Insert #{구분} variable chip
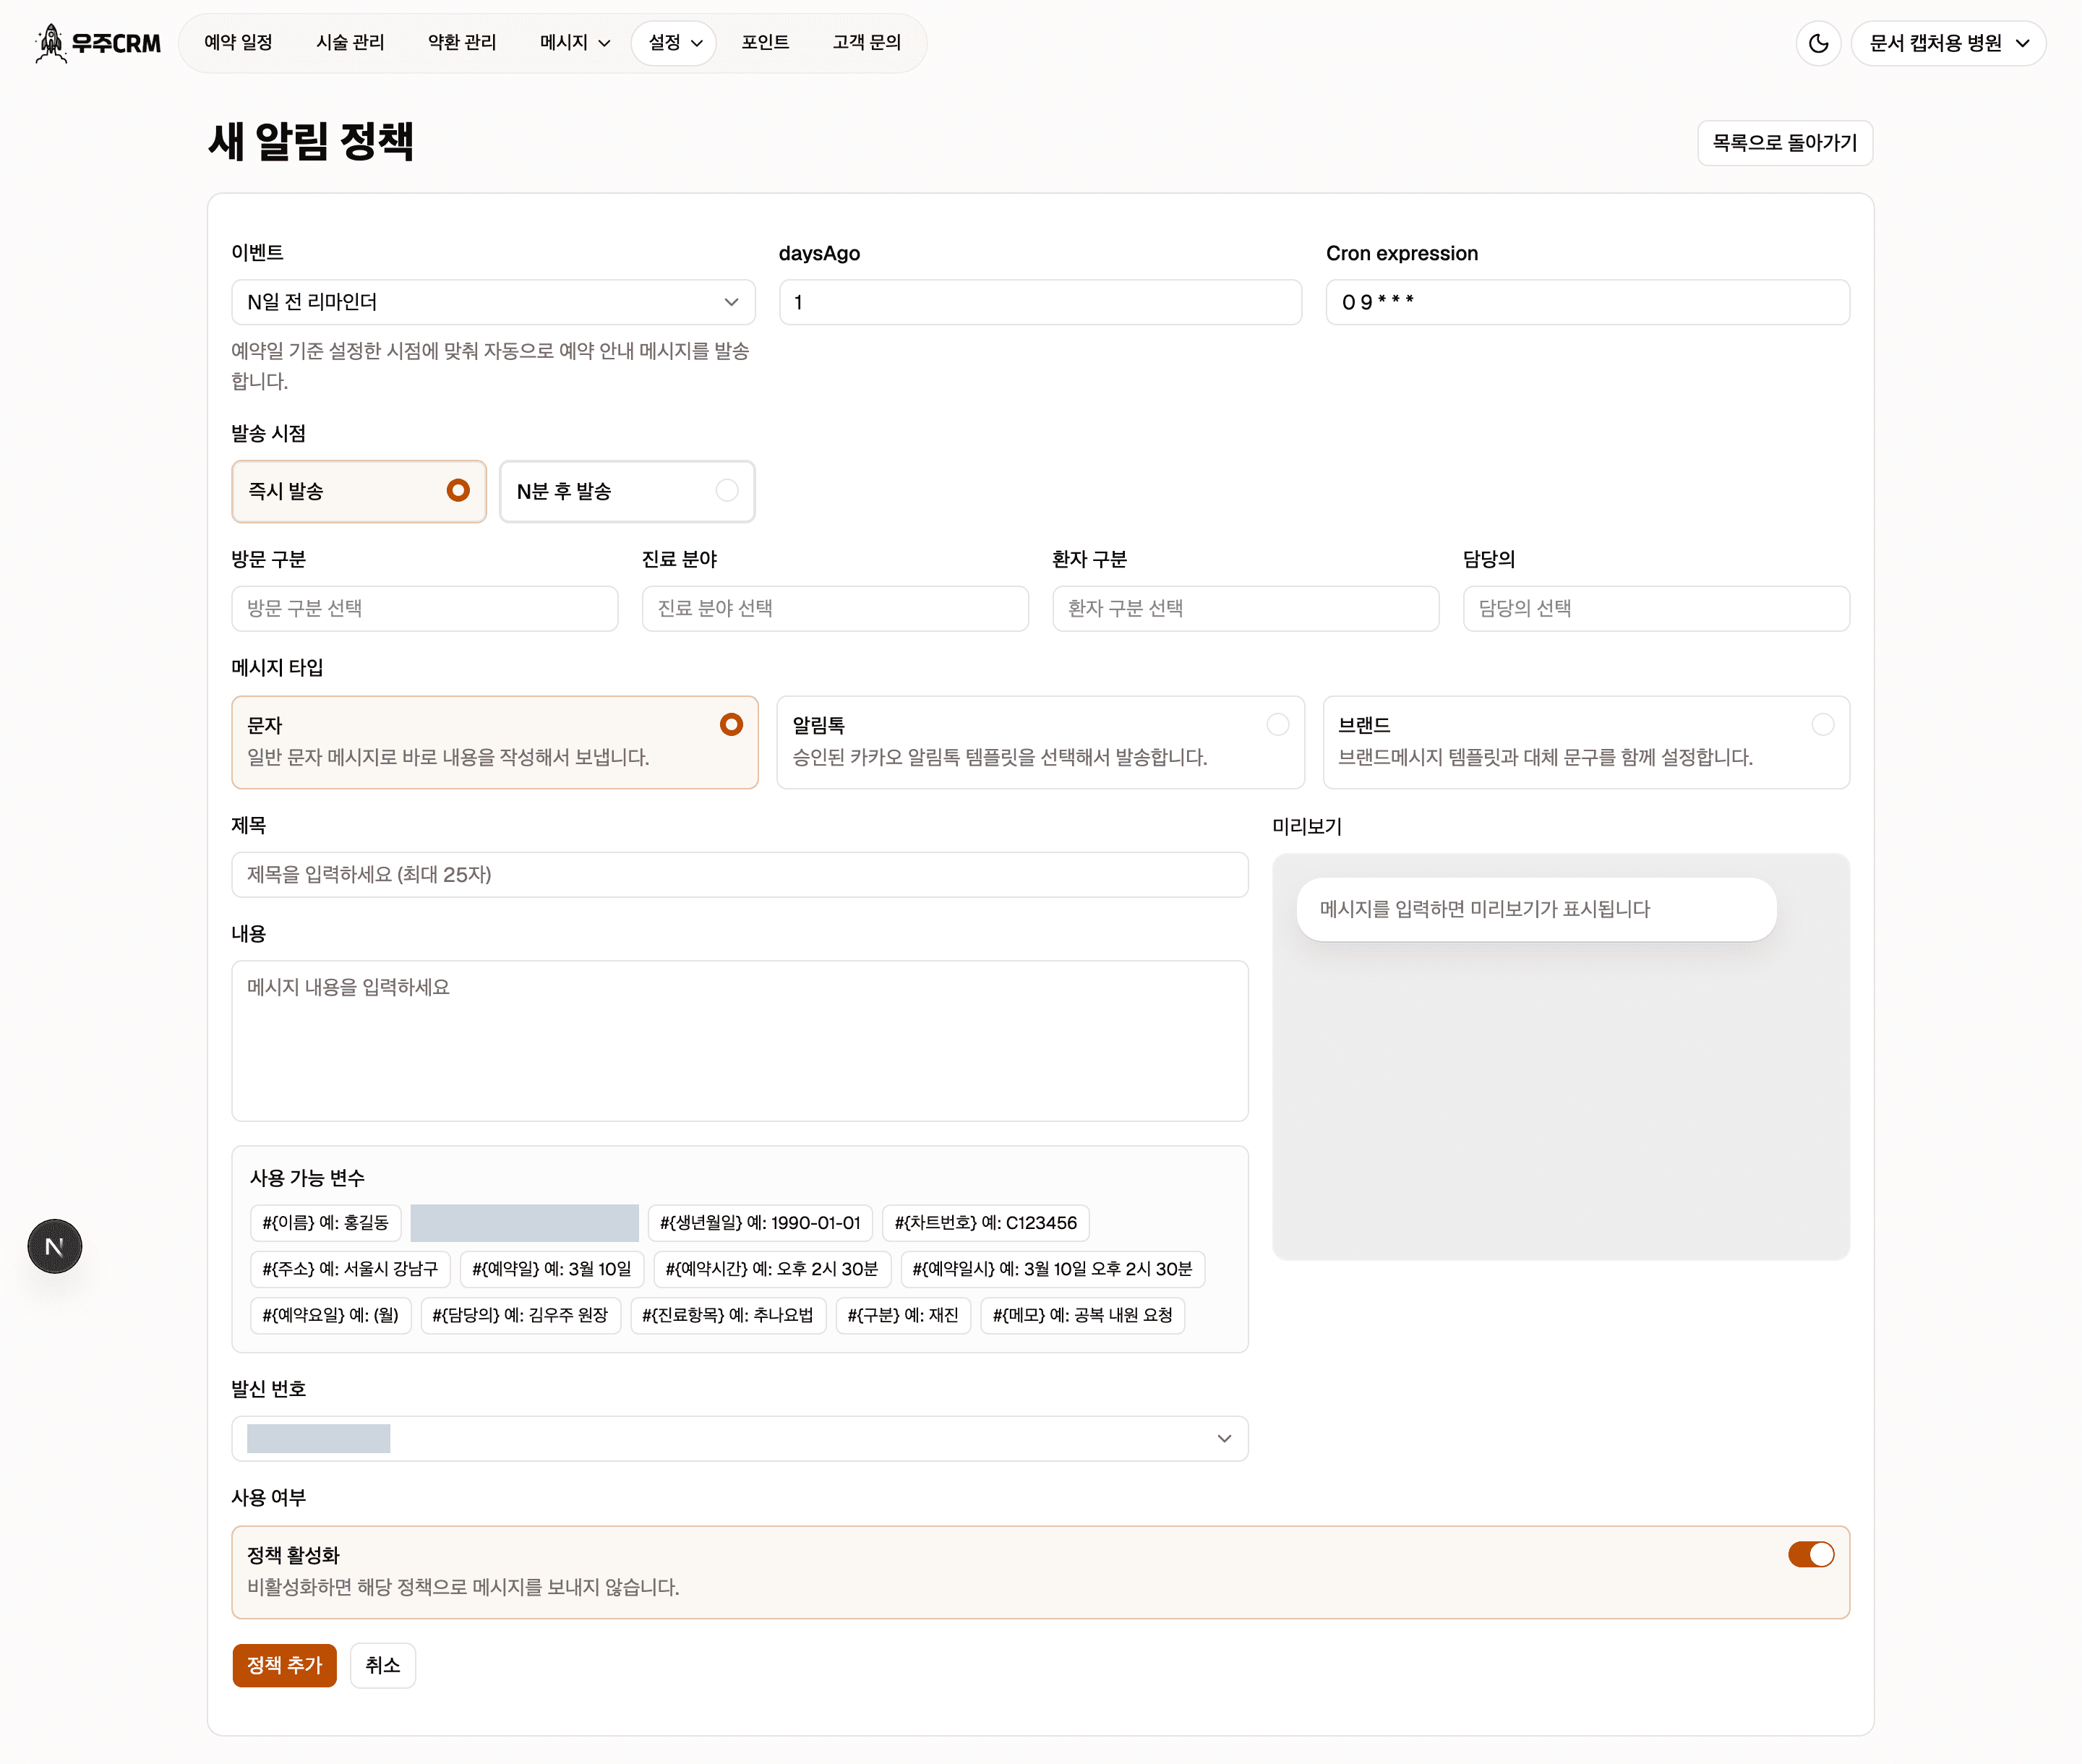The image size is (2082, 1764). (x=903, y=1315)
